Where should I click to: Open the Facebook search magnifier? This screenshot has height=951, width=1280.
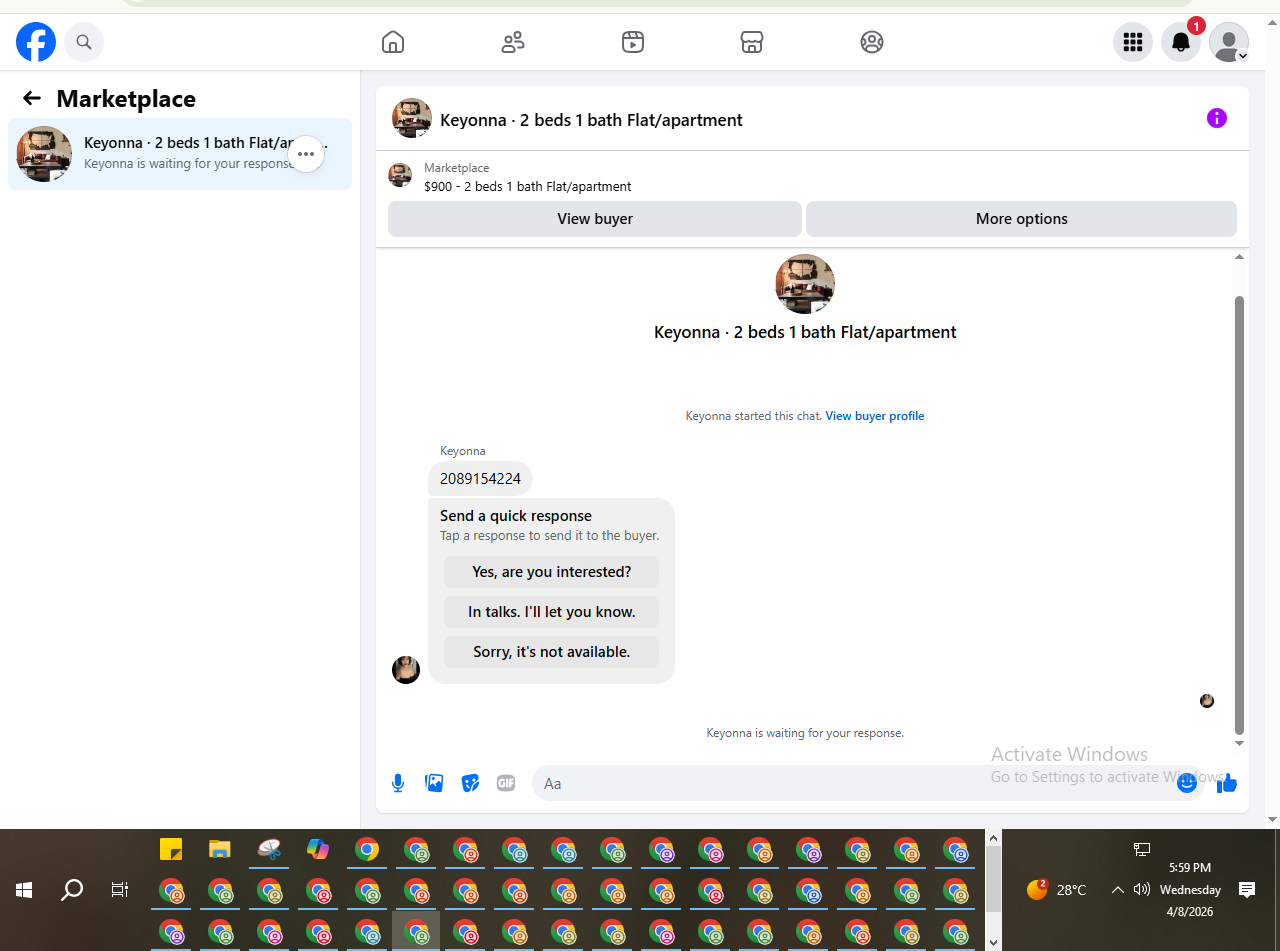(84, 42)
